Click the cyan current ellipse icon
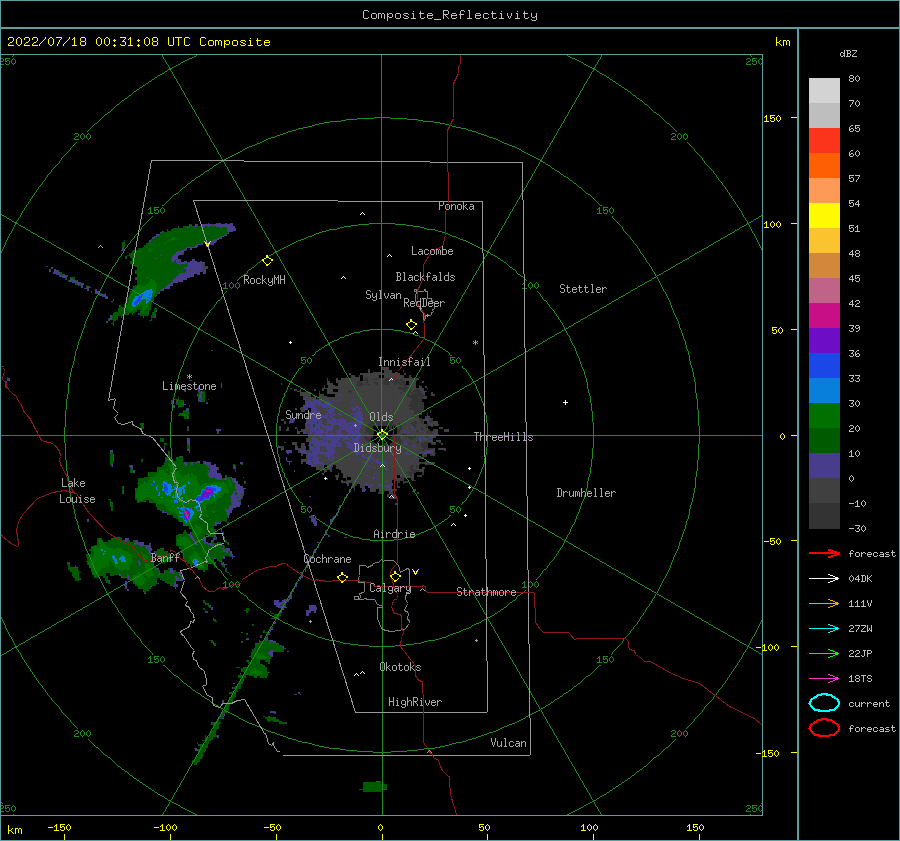This screenshot has height=841, width=900. [824, 703]
